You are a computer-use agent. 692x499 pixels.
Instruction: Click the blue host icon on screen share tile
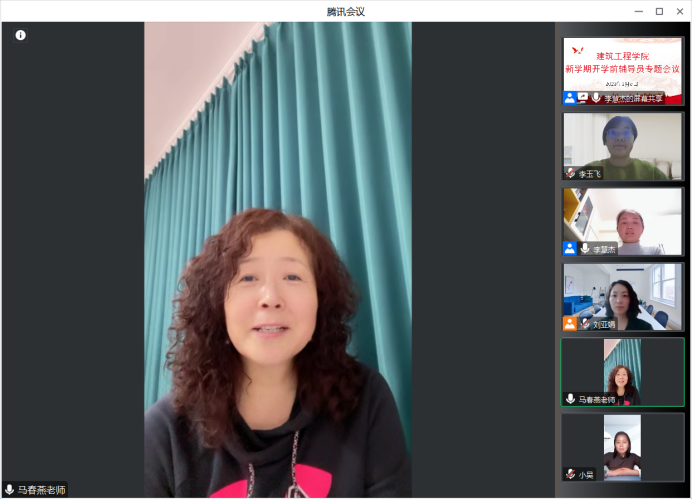pos(570,98)
